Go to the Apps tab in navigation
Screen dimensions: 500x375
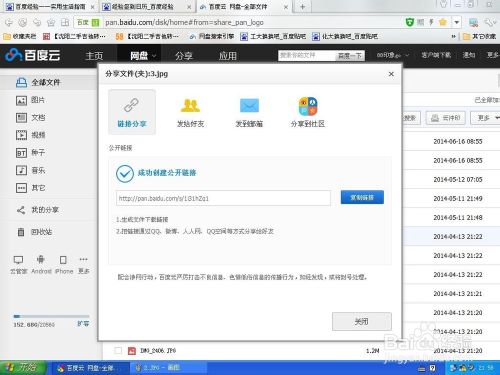pos(228,56)
